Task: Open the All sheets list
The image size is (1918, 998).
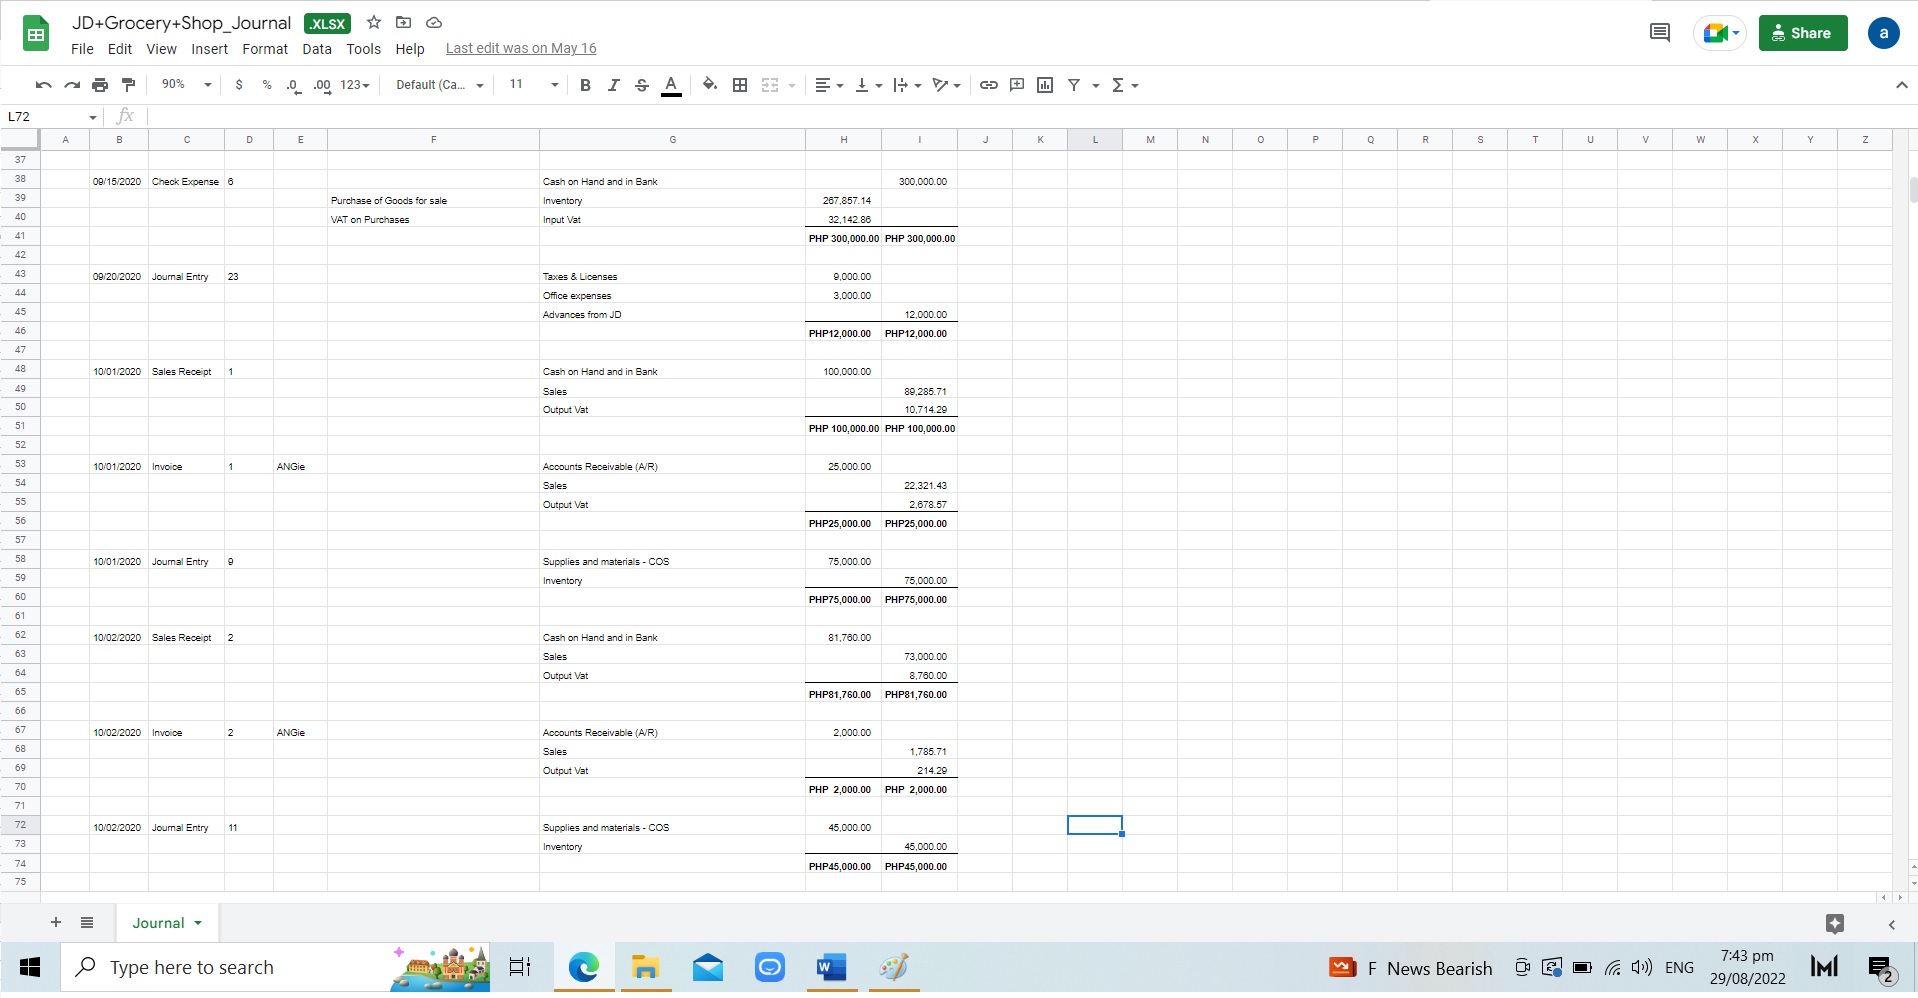Action: 87,923
